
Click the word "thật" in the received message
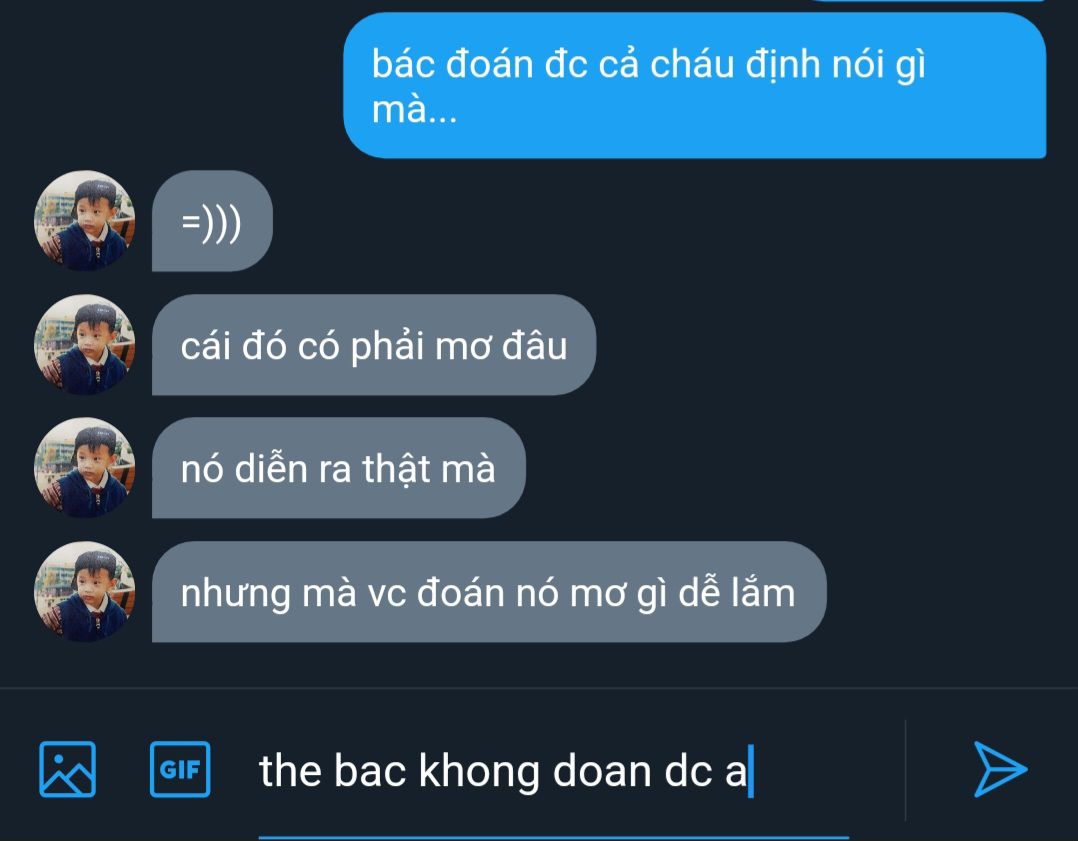396,469
